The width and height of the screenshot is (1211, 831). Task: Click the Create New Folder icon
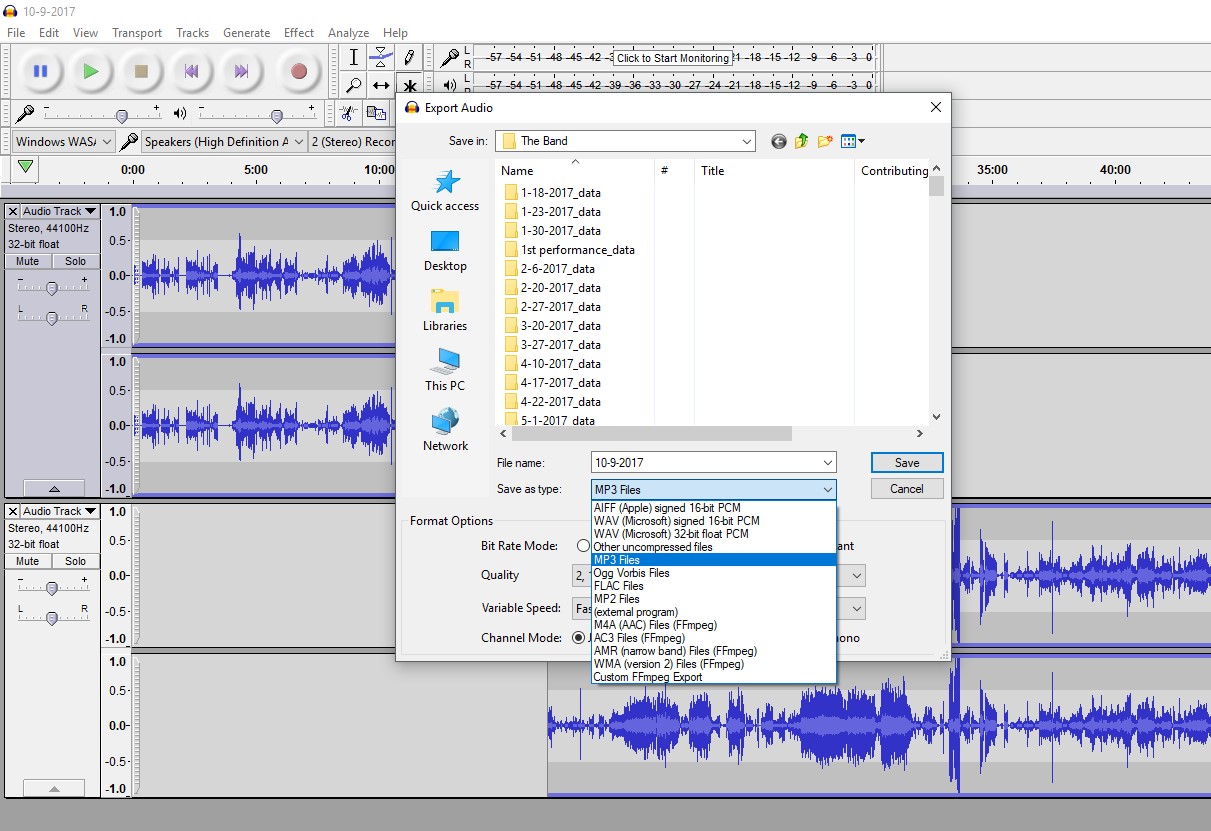825,142
